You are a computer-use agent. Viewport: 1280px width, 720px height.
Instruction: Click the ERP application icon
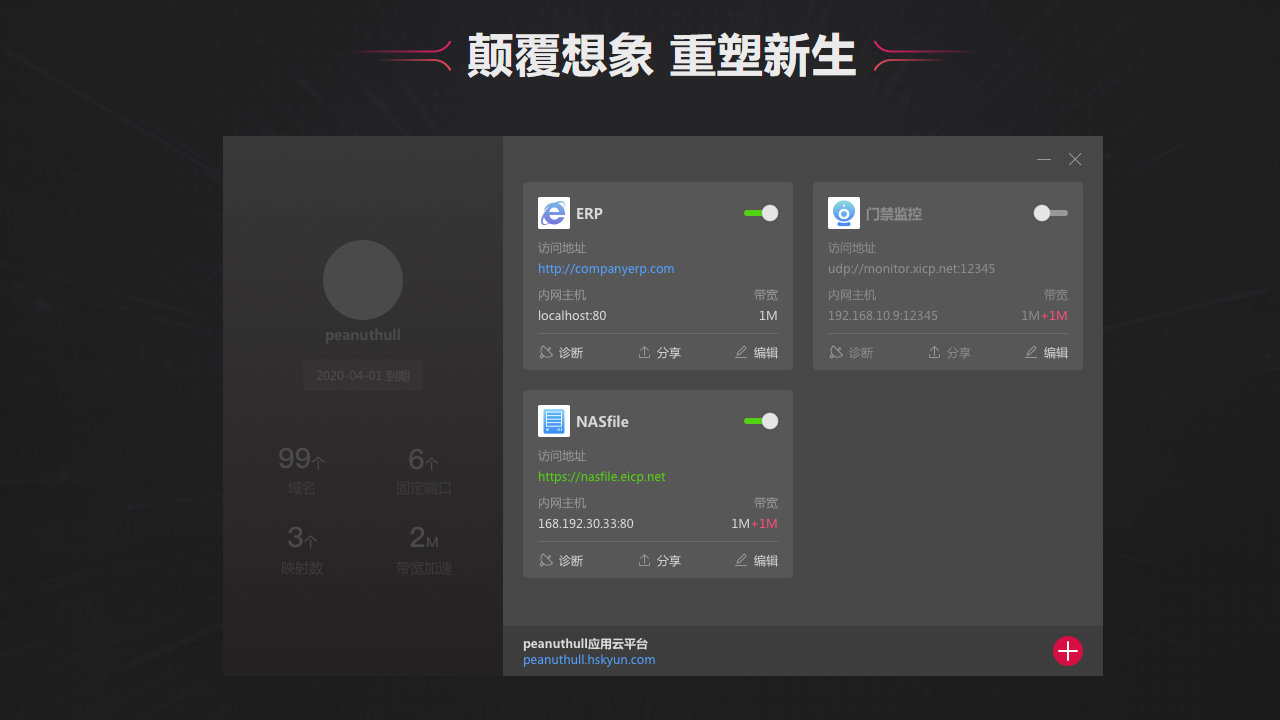click(553, 213)
